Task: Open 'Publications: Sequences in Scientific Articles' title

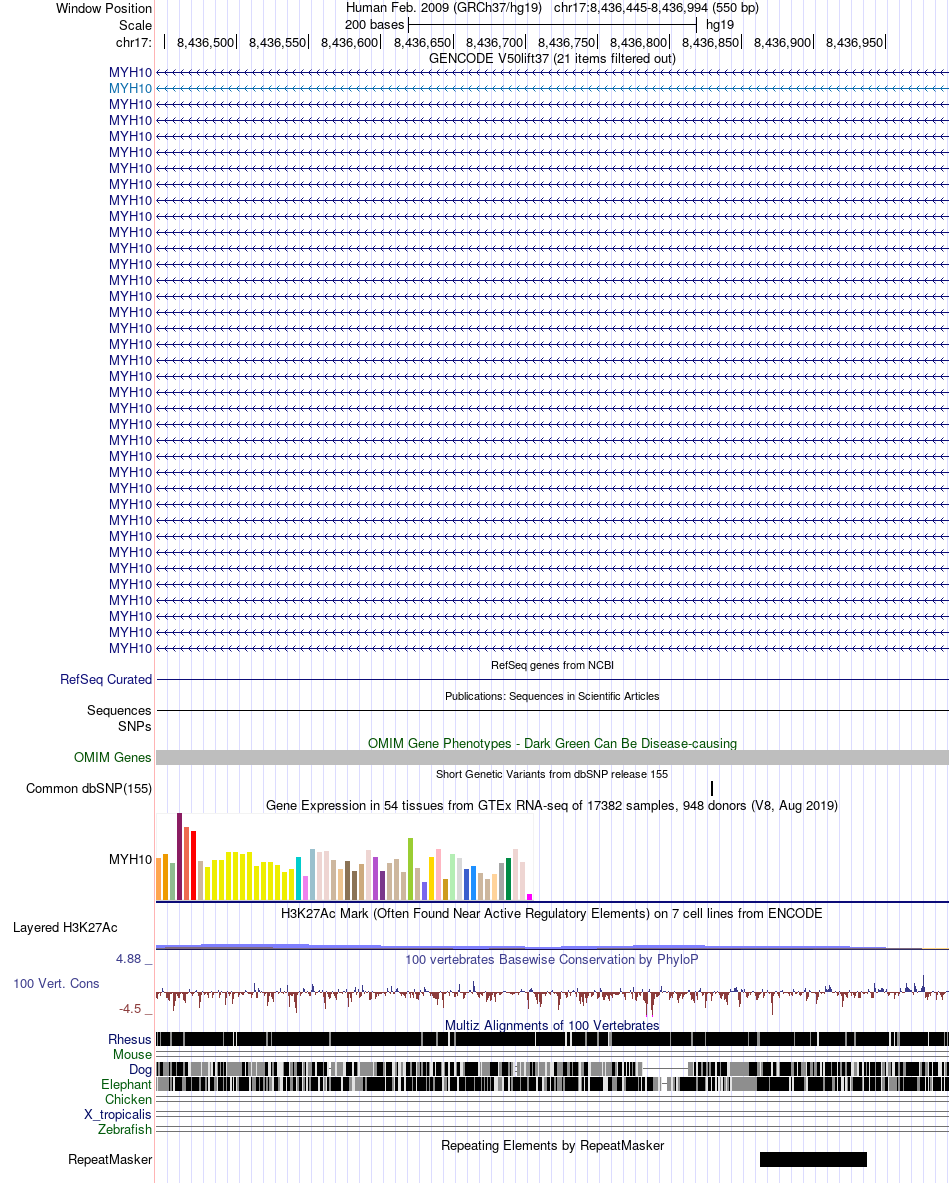Action: 552,696
